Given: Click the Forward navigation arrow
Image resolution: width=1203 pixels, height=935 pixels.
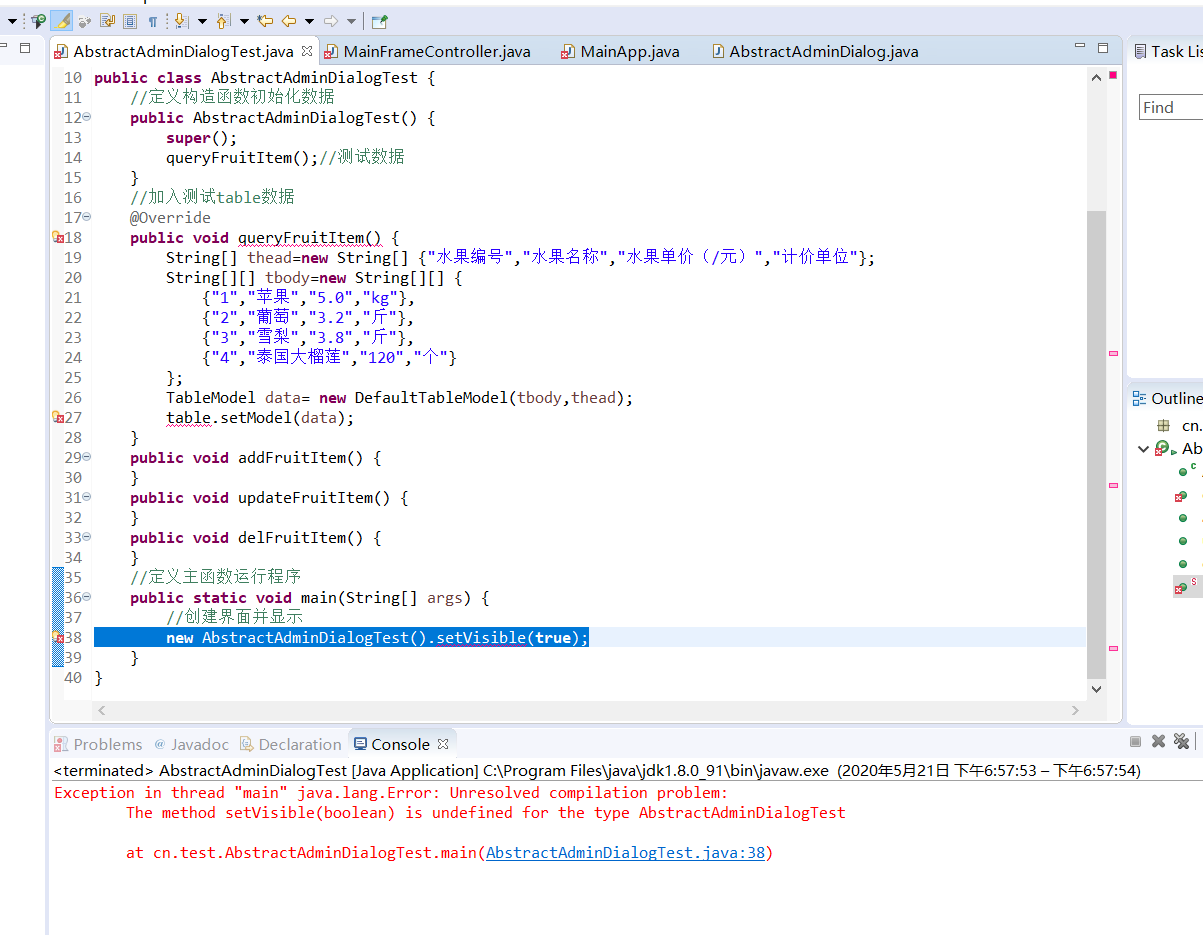Looking at the screenshot, I should [x=331, y=20].
